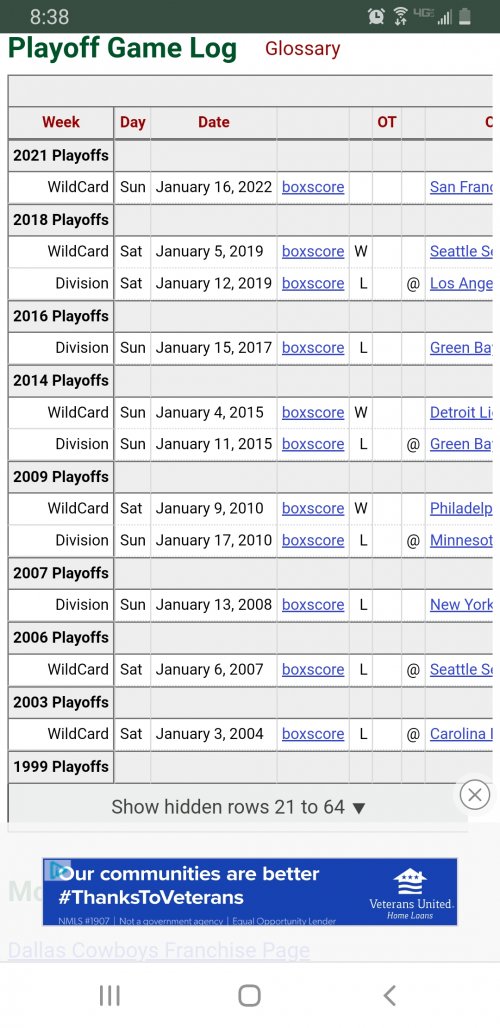This screenshot has height=1028, width=500.
Task: Sort by the OT column header
Action: 387,122
